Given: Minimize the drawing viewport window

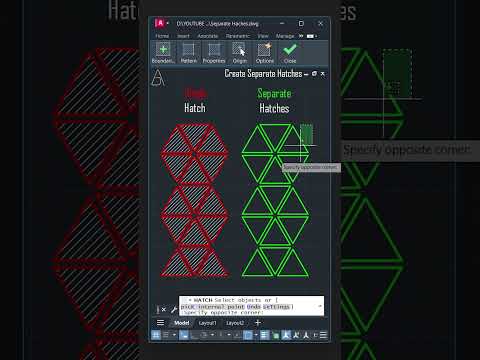Looking at the screenshot, I should pyautogui.click(x=306, y=74).
